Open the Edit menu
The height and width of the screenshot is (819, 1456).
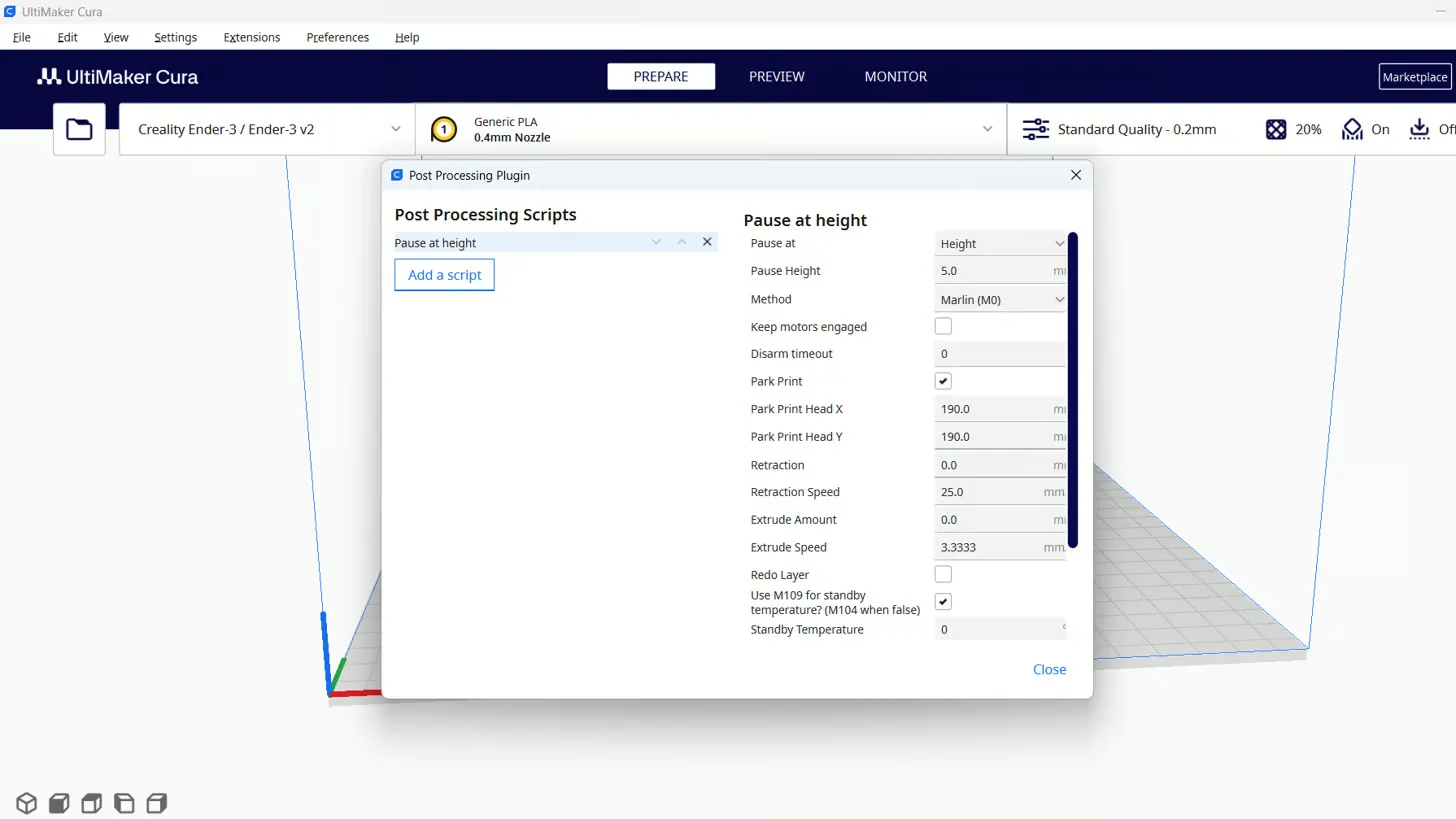pyautogui.click(x=67, y=37)
